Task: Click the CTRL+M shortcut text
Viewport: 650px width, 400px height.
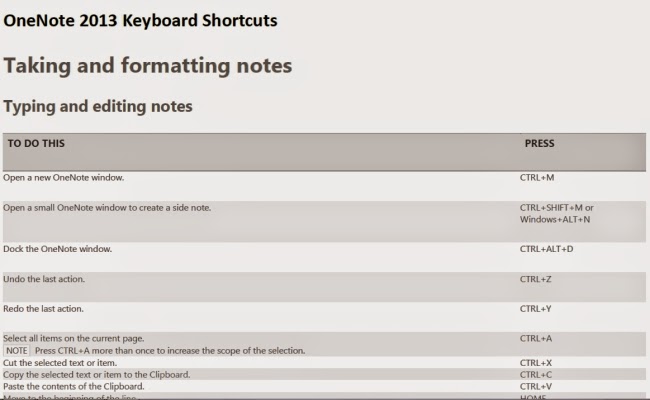Action: point(537,178)
